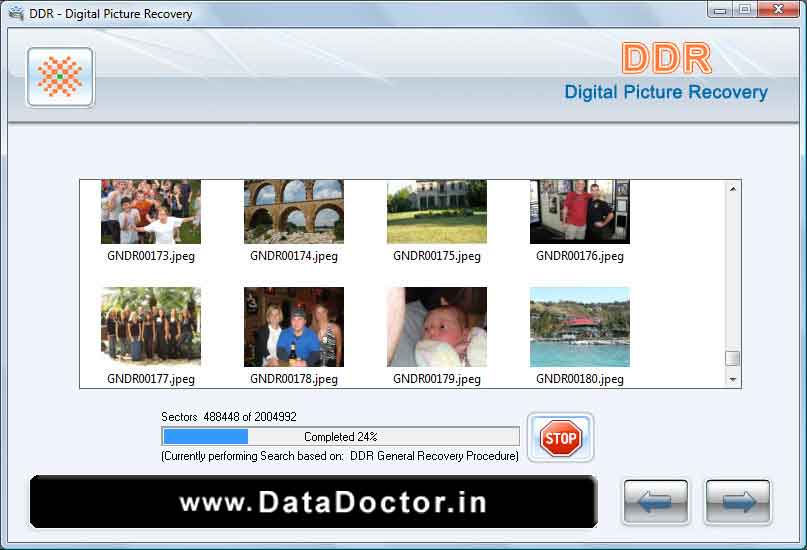Click the scrollbar thumb in thumbnail list
Viewport: 807px width, 550px height.
coord(732,358)
